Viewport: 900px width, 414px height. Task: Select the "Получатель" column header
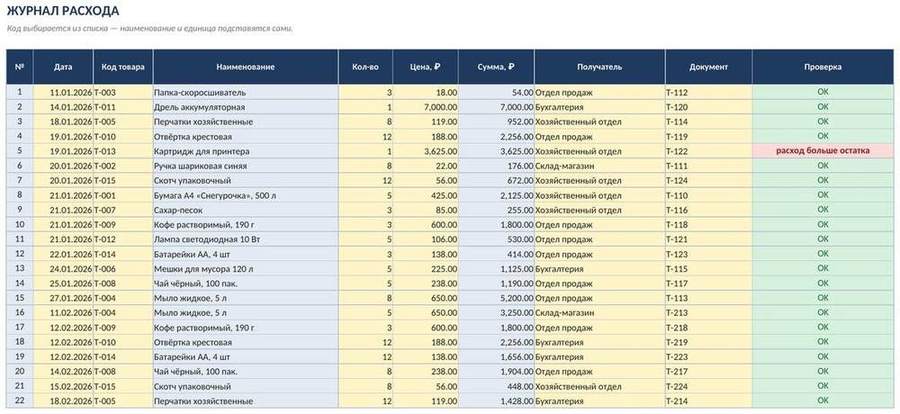pyautogui.click(x=599, y=67)
